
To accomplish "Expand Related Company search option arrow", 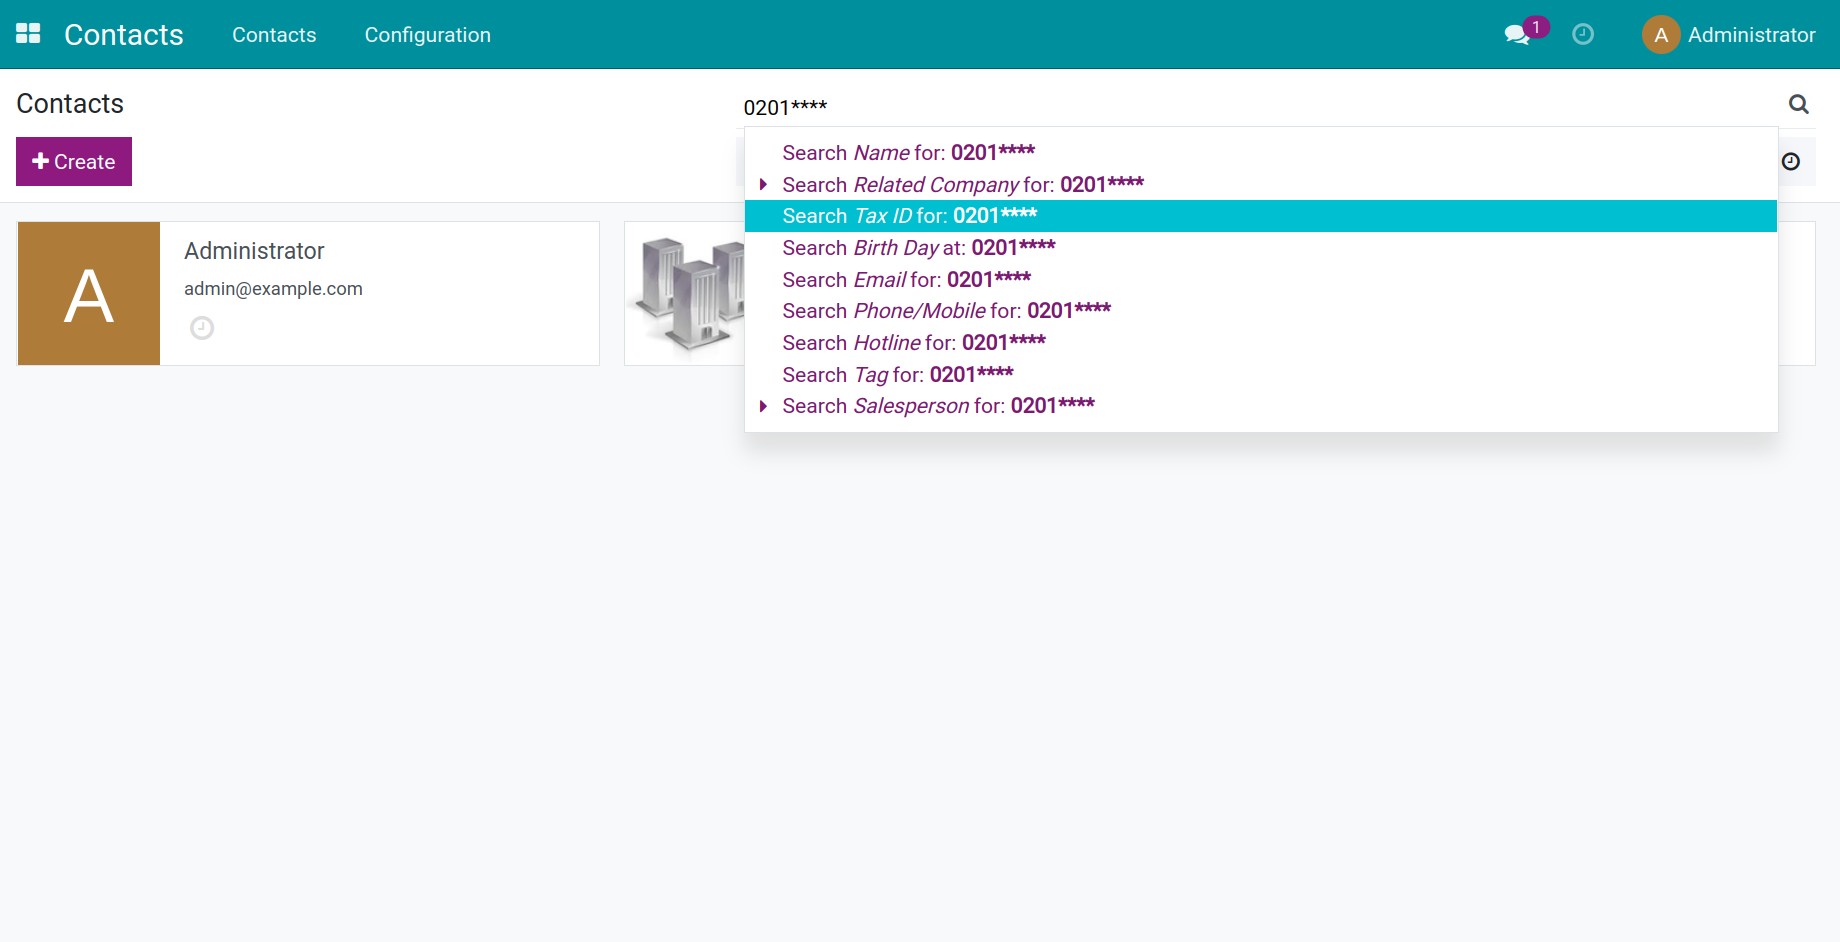I will coord(763,185).
